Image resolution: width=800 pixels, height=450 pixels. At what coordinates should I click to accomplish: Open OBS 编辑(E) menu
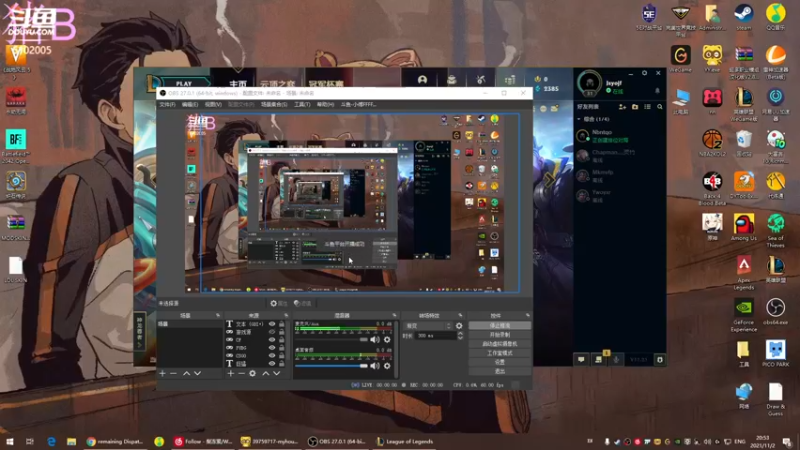[190, 104]
